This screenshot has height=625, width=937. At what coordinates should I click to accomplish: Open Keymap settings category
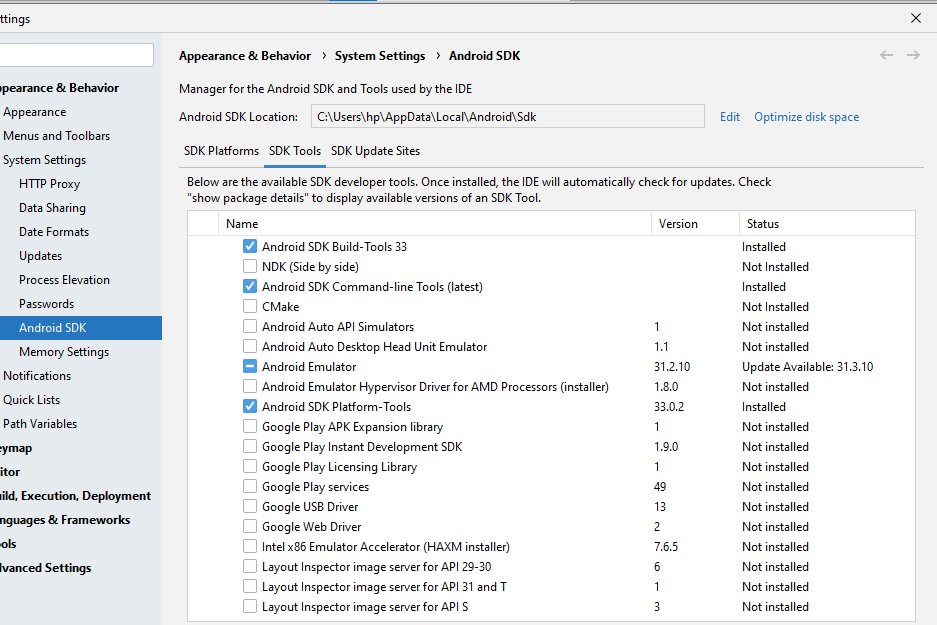pos(16,448)
